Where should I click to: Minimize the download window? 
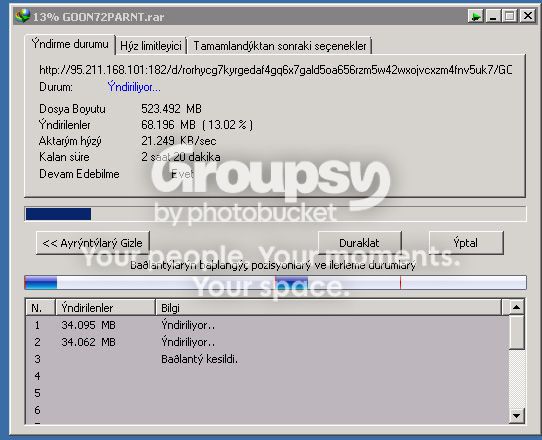click(493, 16)
